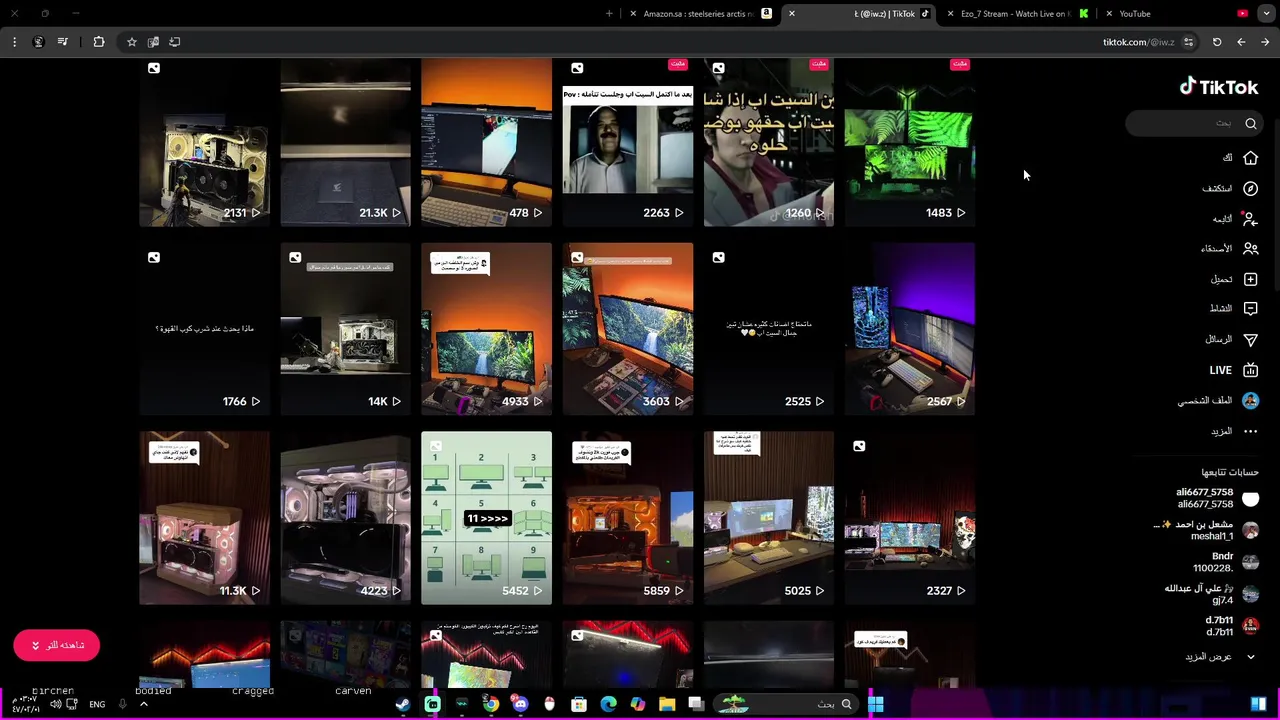This screenshot has height=720, width=1280.
Task: Open followed account ali6677_5758
Action: [x=1218, y=498]
